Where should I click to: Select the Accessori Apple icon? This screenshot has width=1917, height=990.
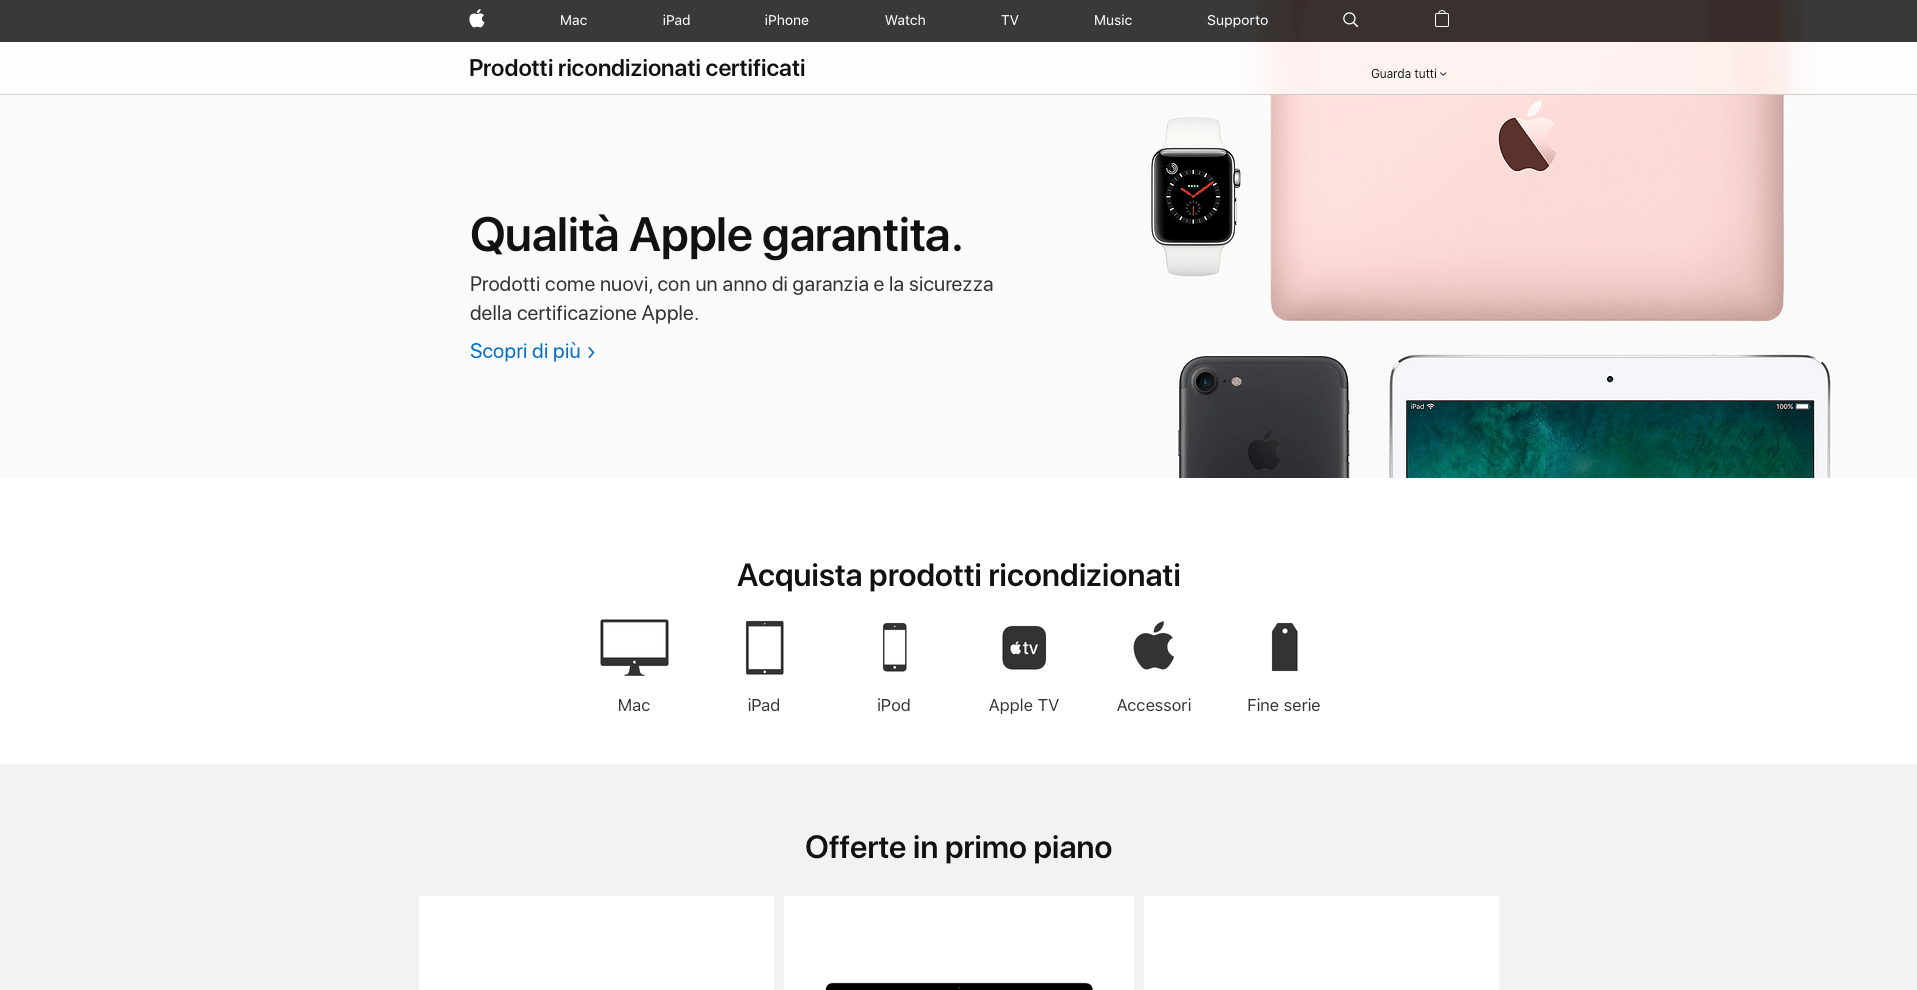[1154, 645]
